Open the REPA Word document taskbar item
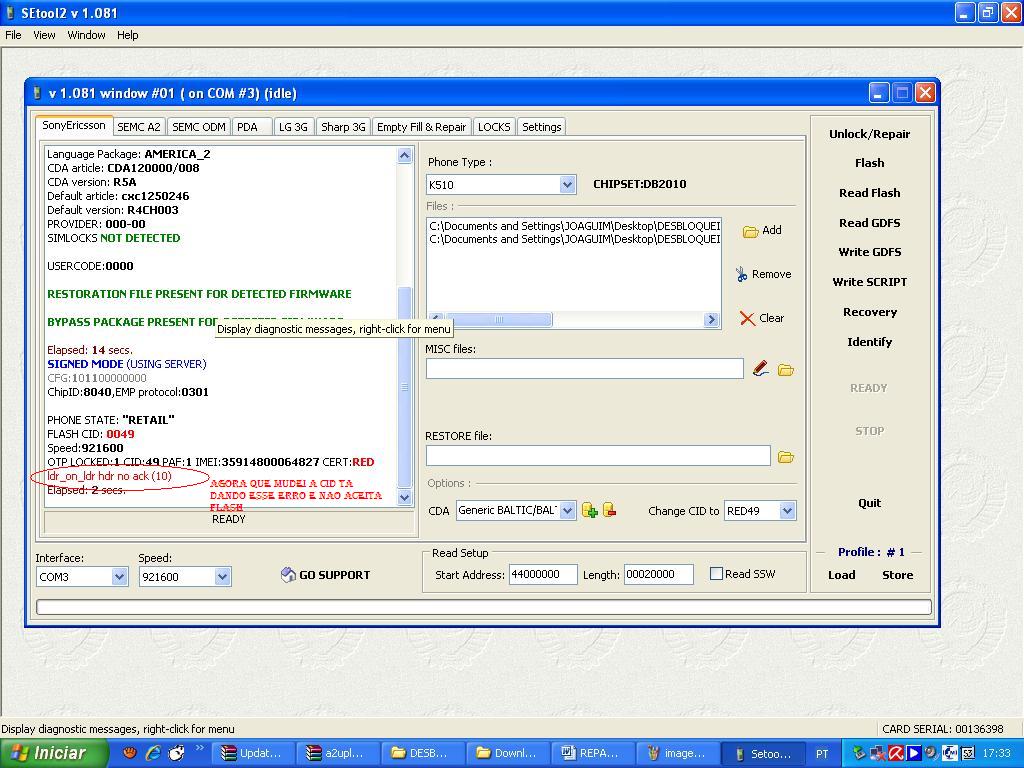 pyautogui.click(x=592, y=754)
